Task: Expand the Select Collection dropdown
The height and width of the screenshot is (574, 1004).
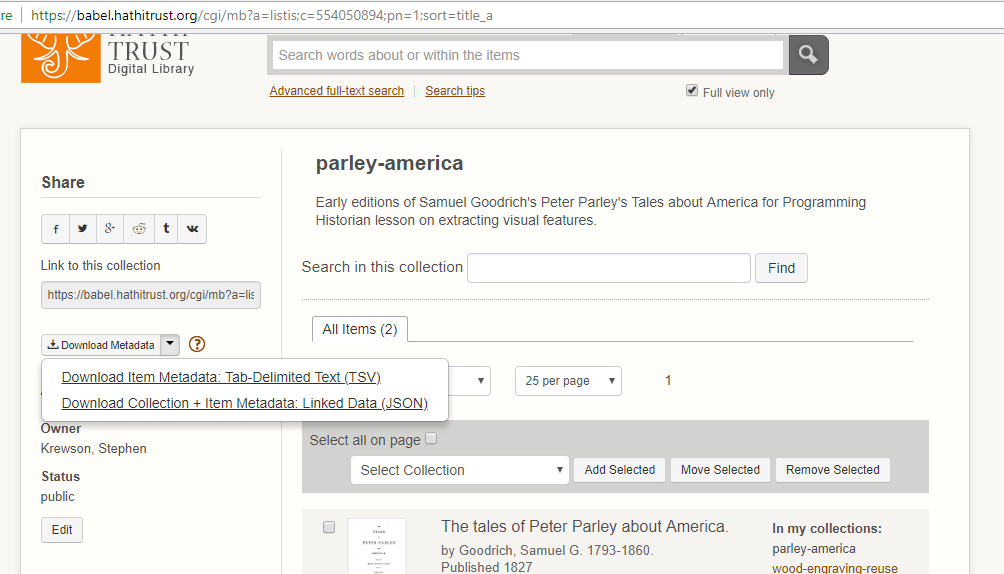Action: 459,470
